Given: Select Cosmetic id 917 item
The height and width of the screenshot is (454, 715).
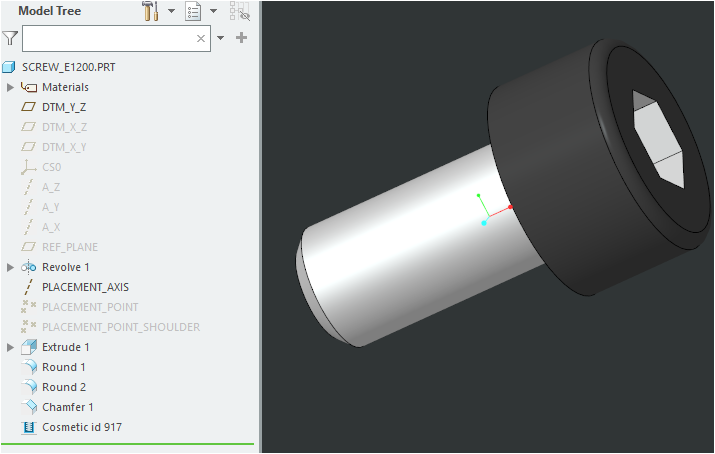Looking at the screenshot, I should pyautogui.click(x=82, y=427).
